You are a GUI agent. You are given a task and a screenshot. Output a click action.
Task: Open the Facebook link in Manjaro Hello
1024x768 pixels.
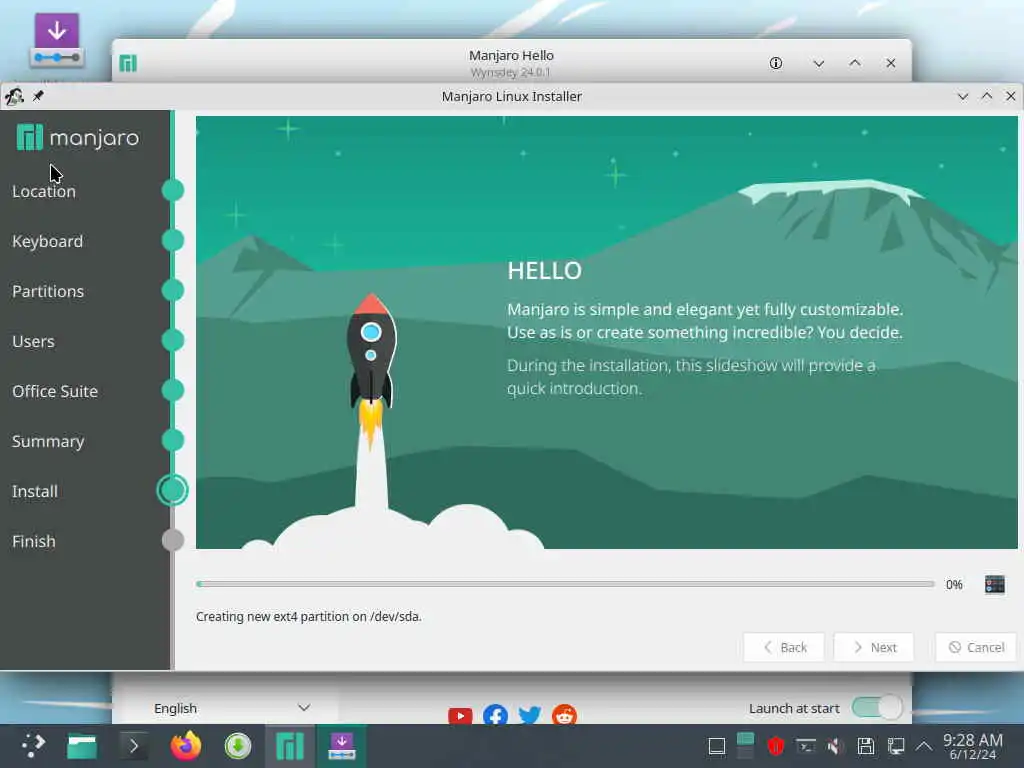coord(496,715)
